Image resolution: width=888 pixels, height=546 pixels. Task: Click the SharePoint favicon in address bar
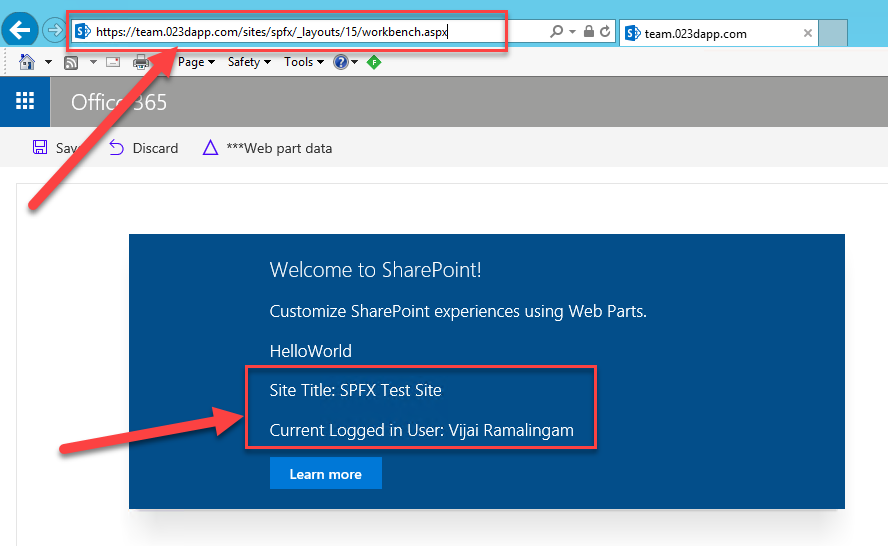click(83, 32)
